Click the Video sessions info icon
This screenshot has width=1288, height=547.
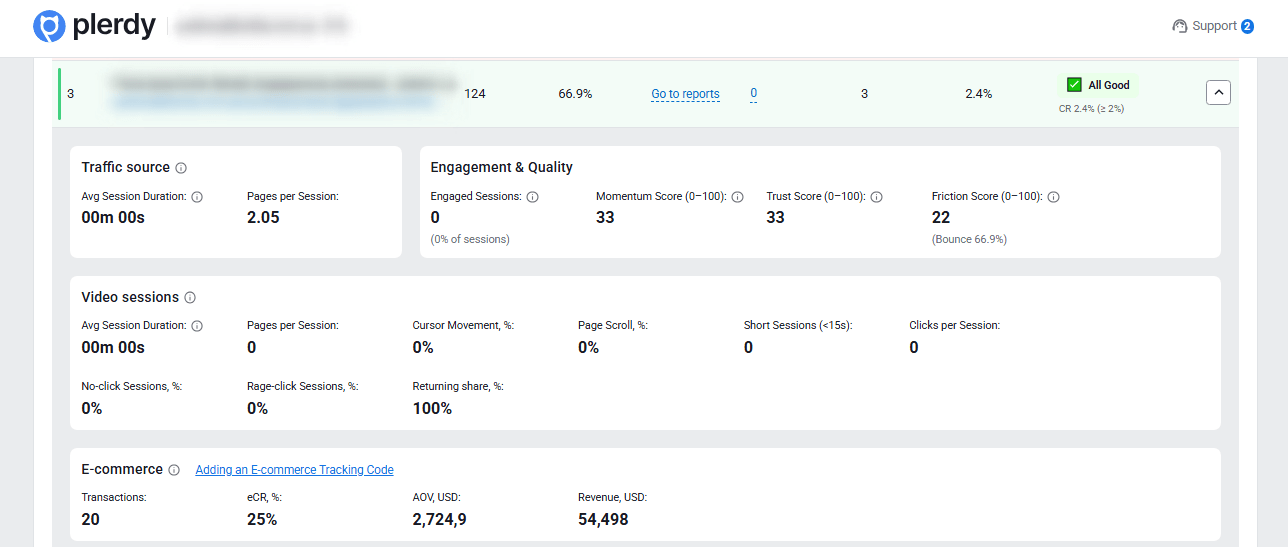pyautogui.click(x=190, y=298)
